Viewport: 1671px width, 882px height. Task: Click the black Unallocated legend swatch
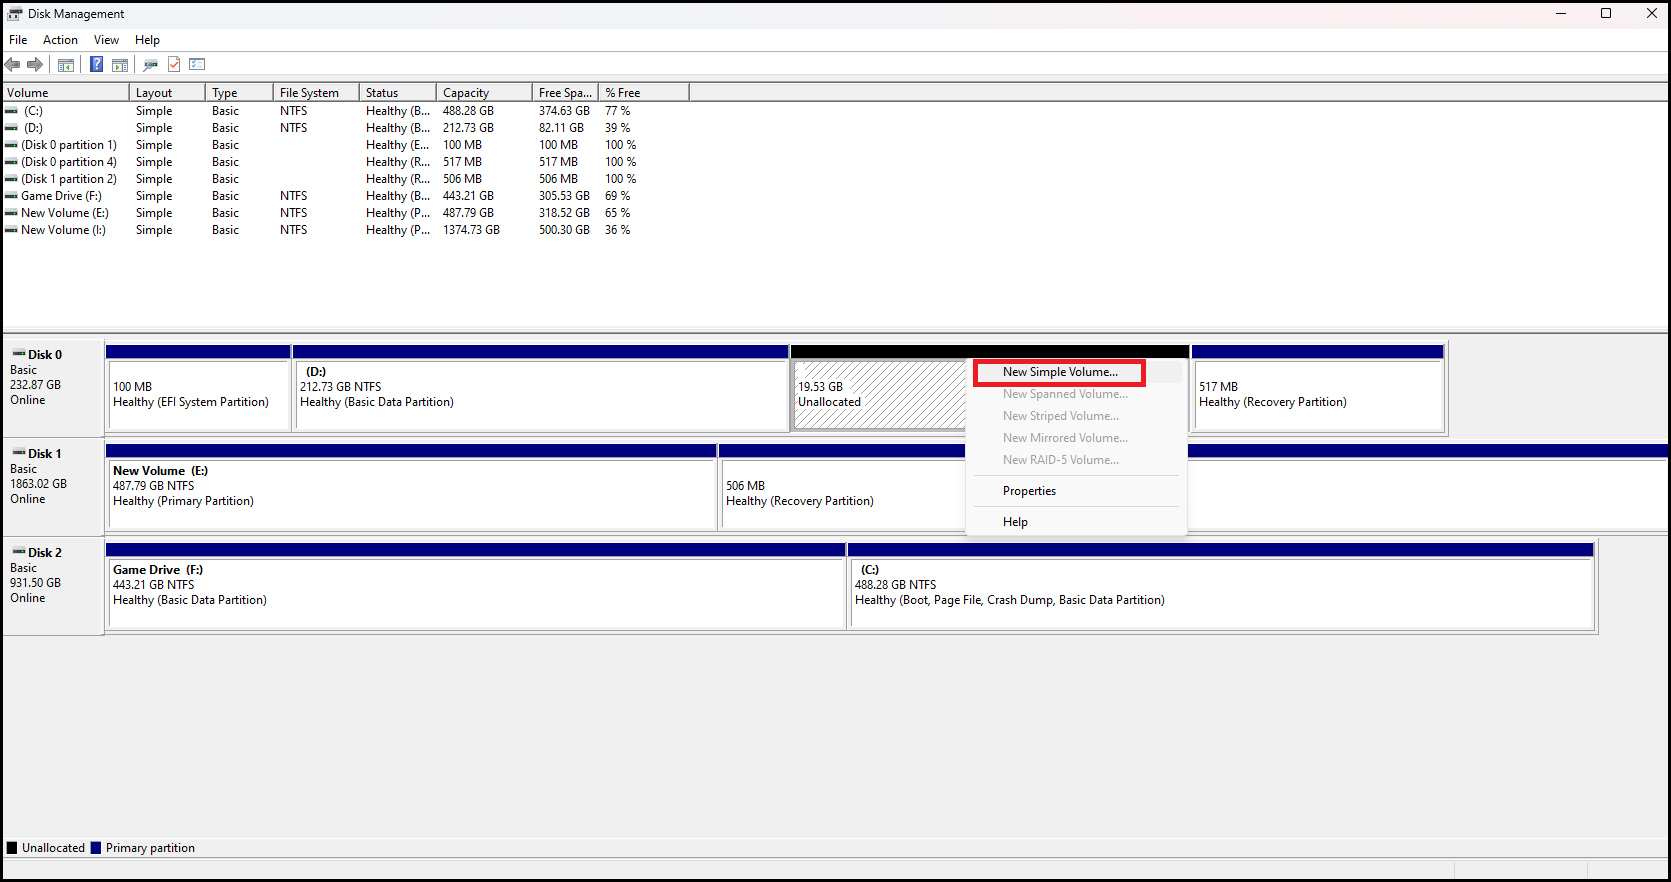[12, 848]
